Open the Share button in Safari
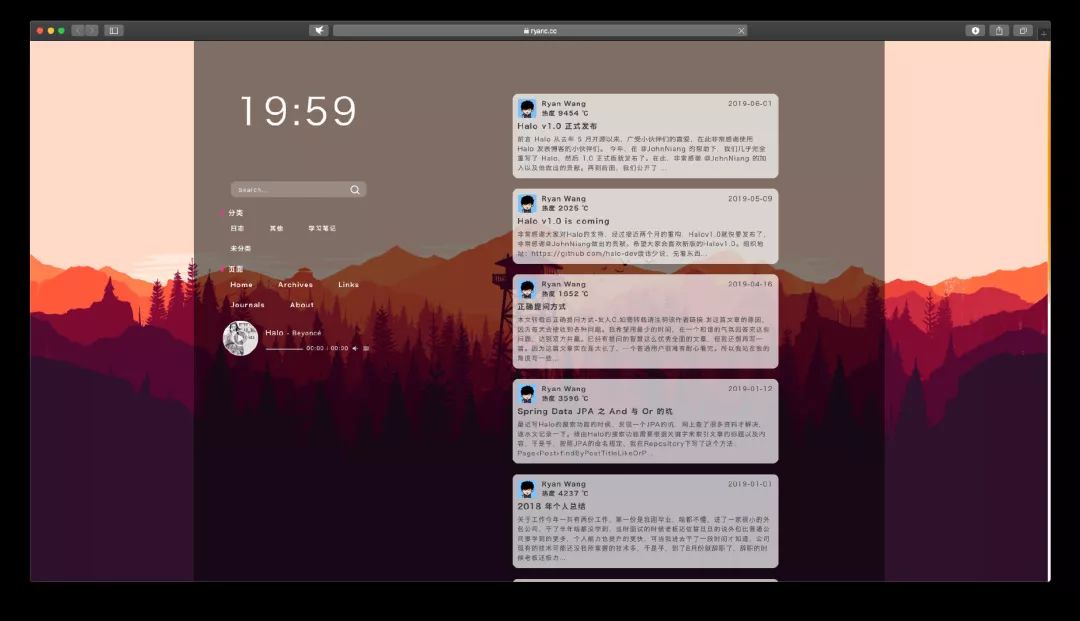Screen dimensions: 1080x621 (999, 30)
